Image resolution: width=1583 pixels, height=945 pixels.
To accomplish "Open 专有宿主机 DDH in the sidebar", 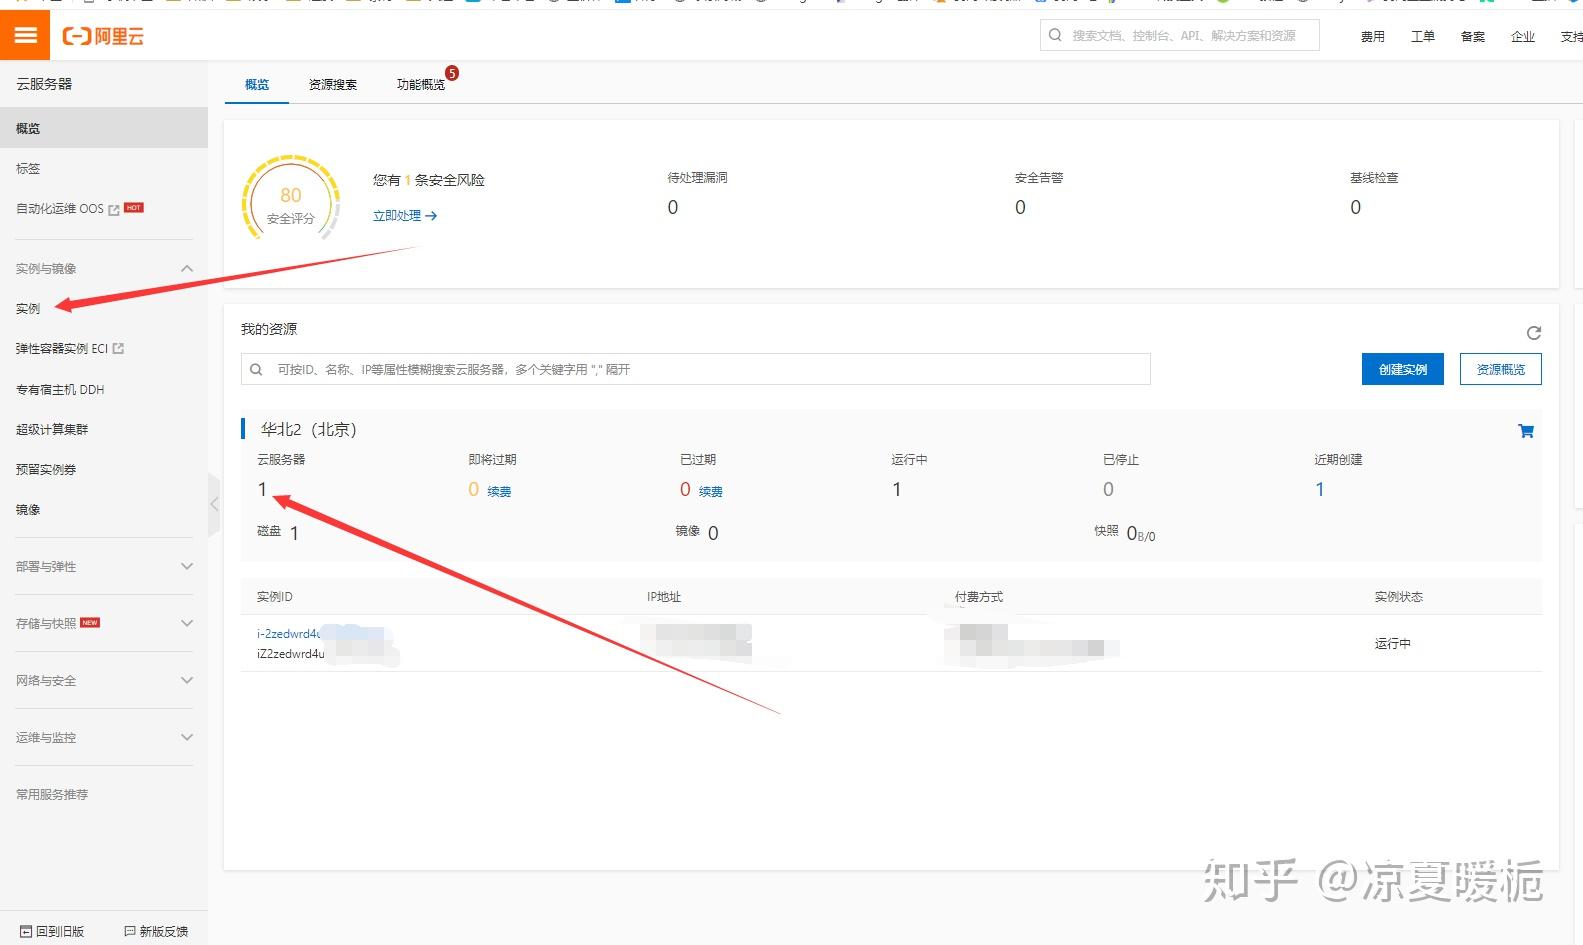I will [x=60, y=389].
